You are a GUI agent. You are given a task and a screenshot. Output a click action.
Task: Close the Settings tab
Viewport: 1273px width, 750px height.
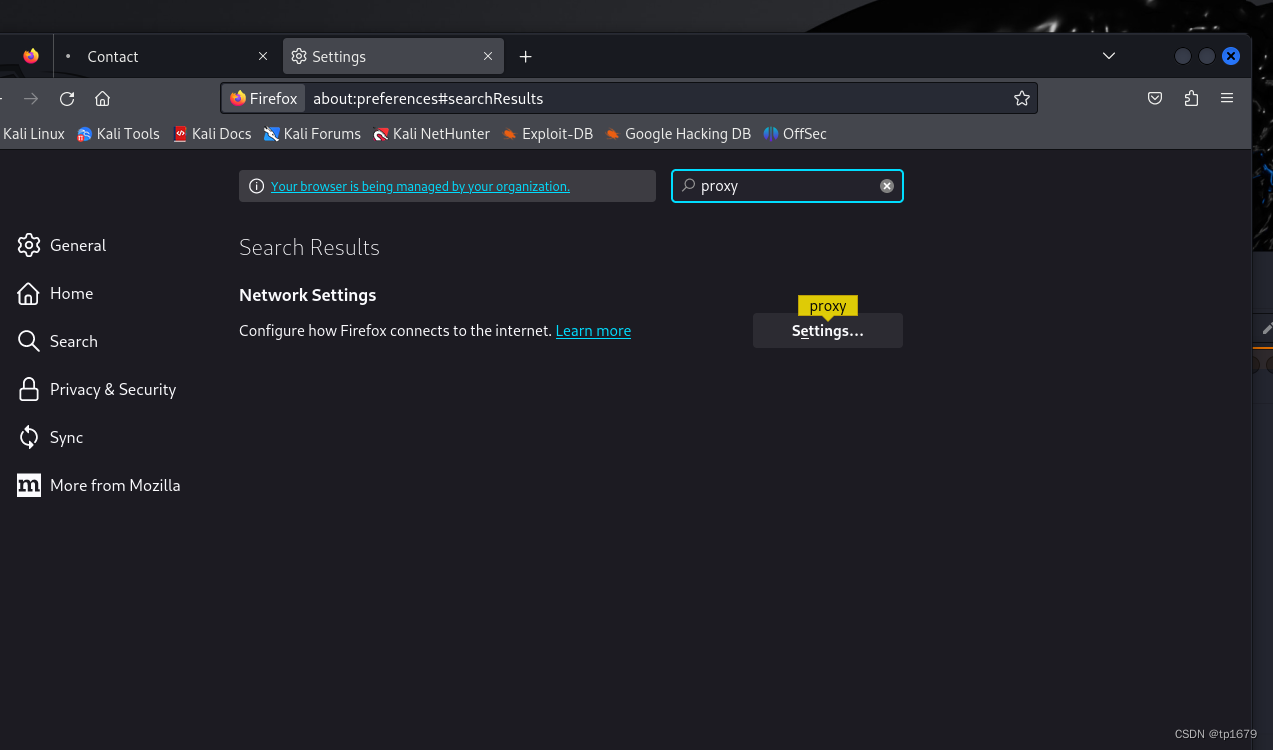[x=488, y=56]
